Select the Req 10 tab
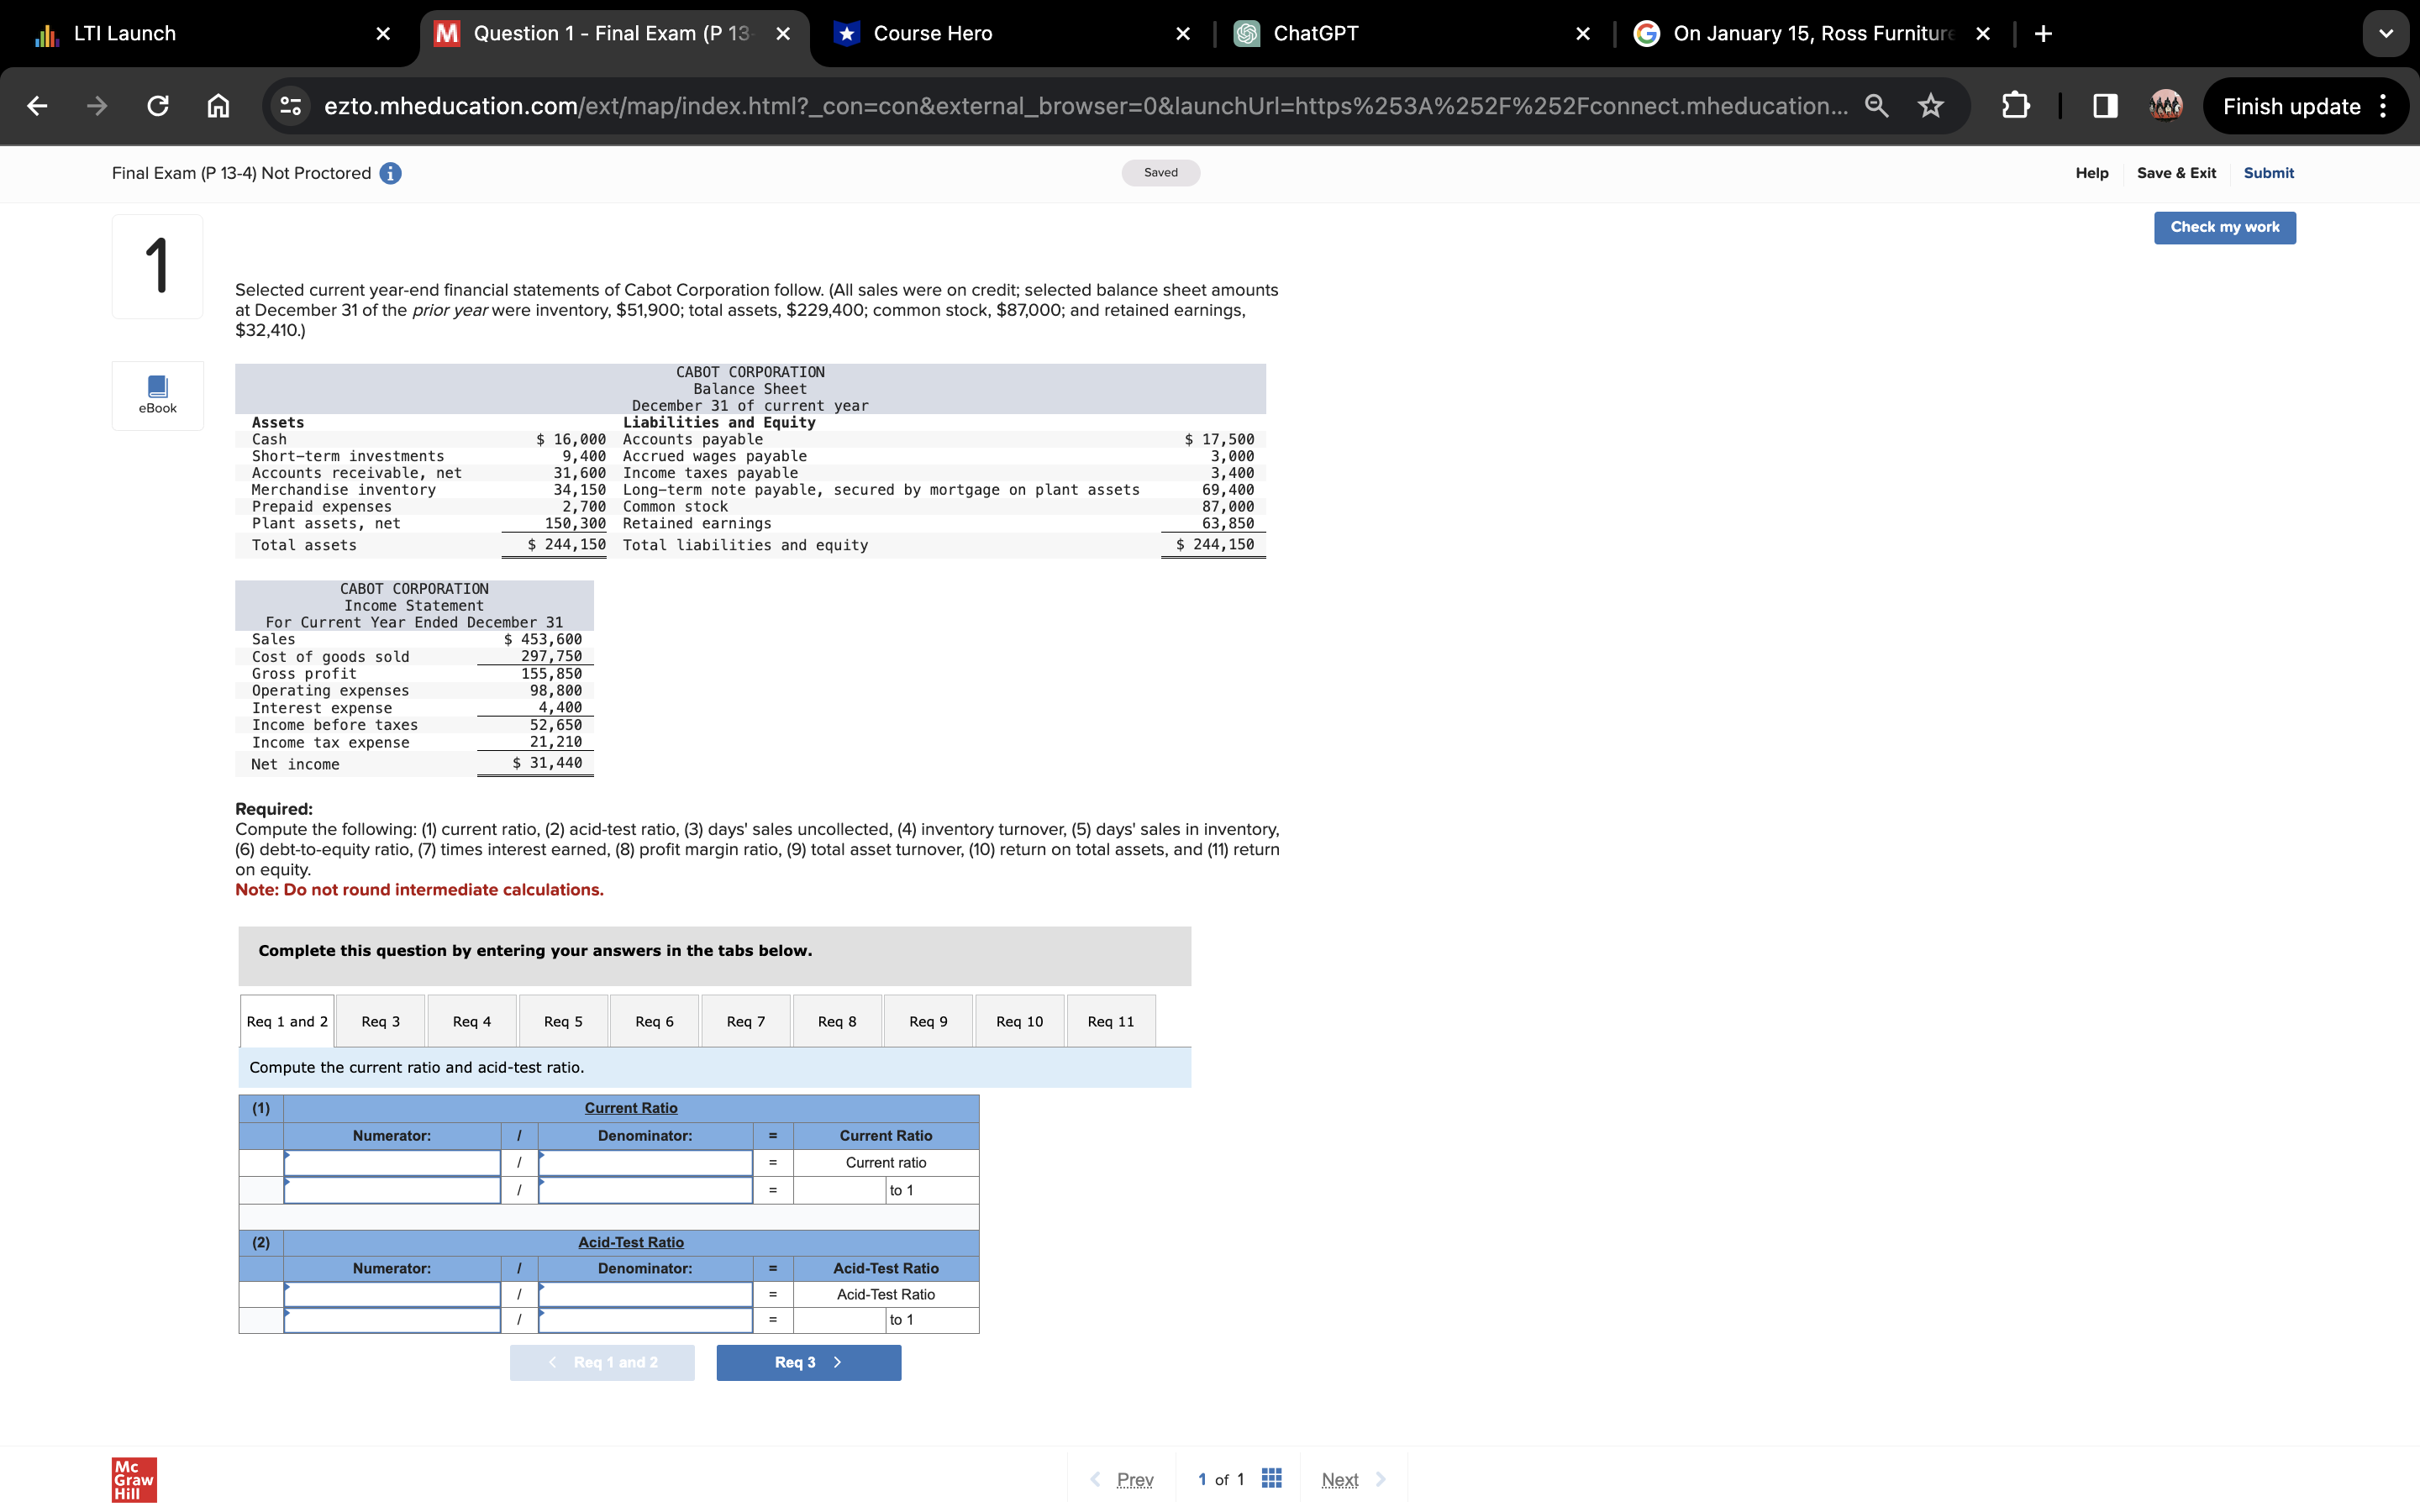This screenshot has width=2420, height=1512. [1019, 1021]
